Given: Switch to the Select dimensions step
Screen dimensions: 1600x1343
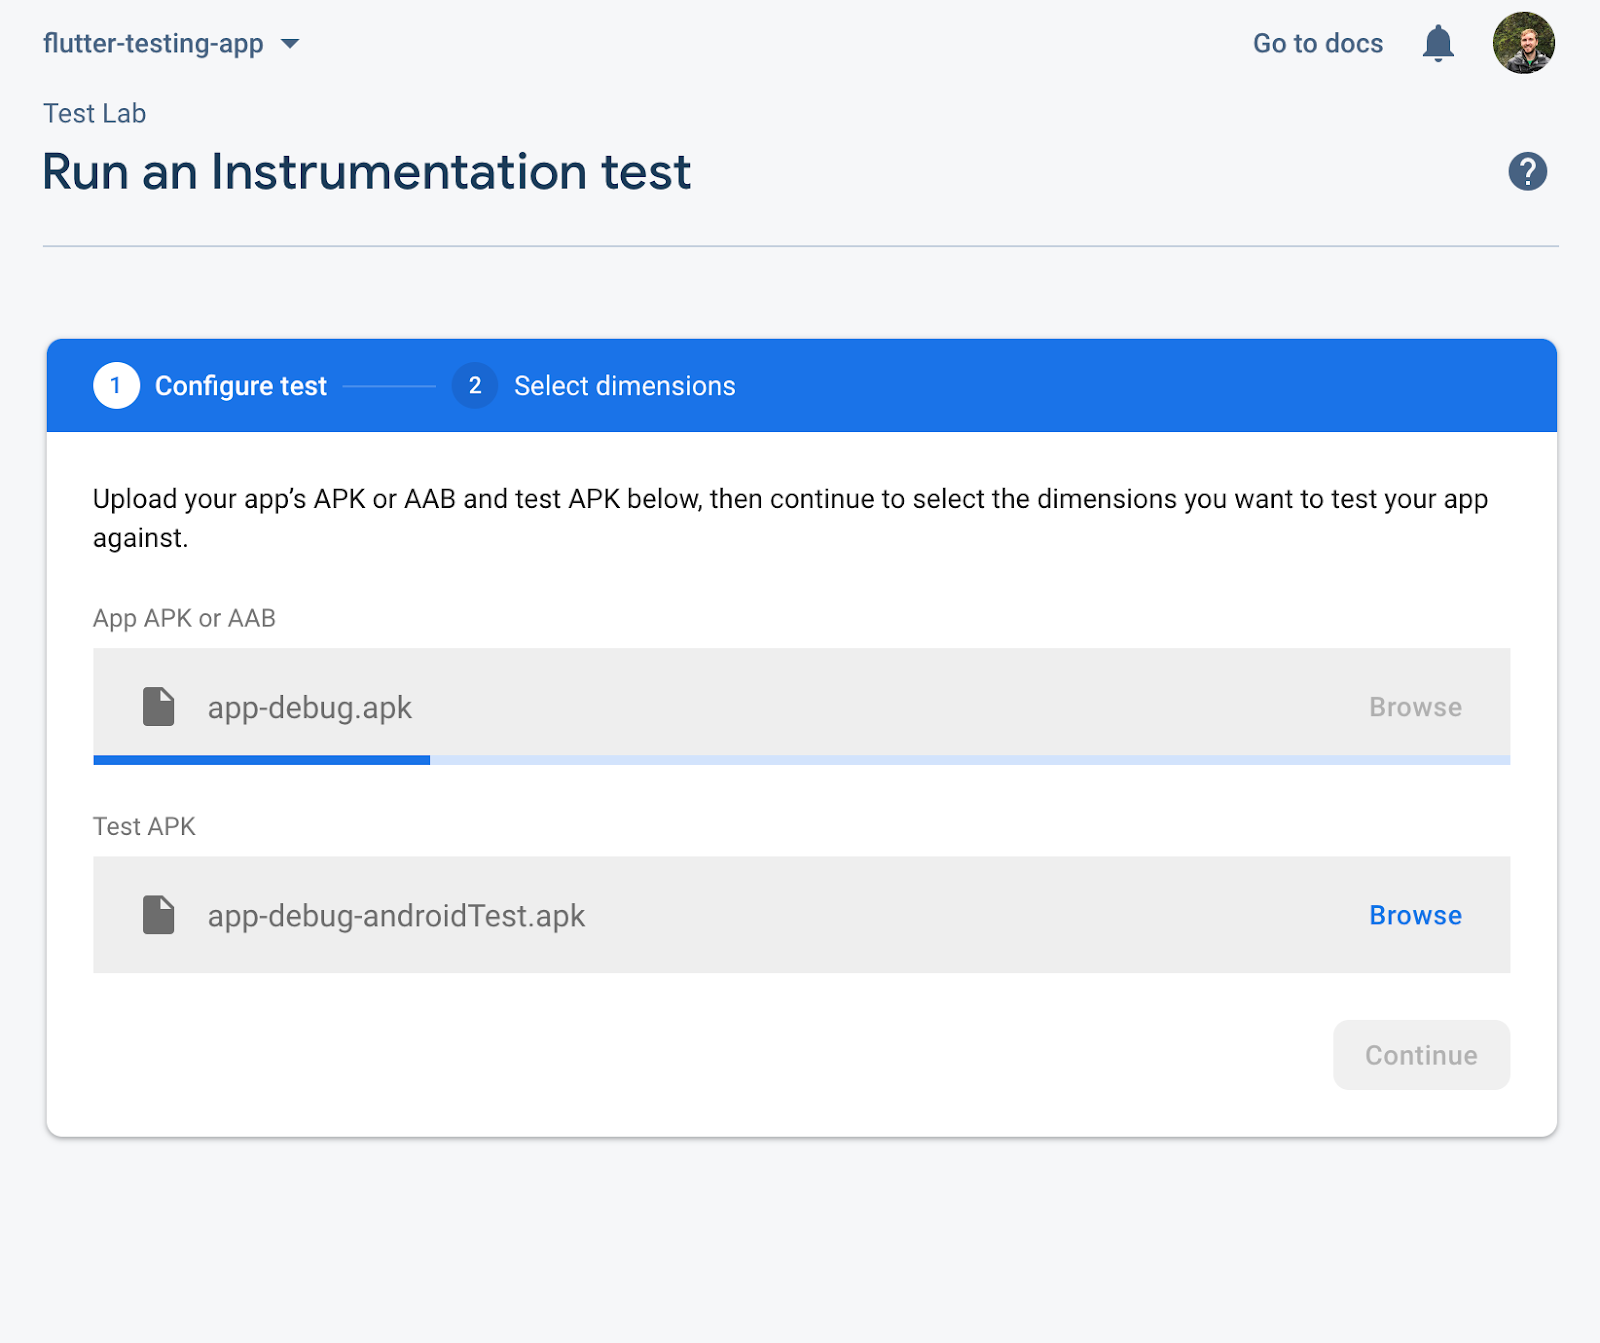Looking at the screenshot, I should click(624, 386).
